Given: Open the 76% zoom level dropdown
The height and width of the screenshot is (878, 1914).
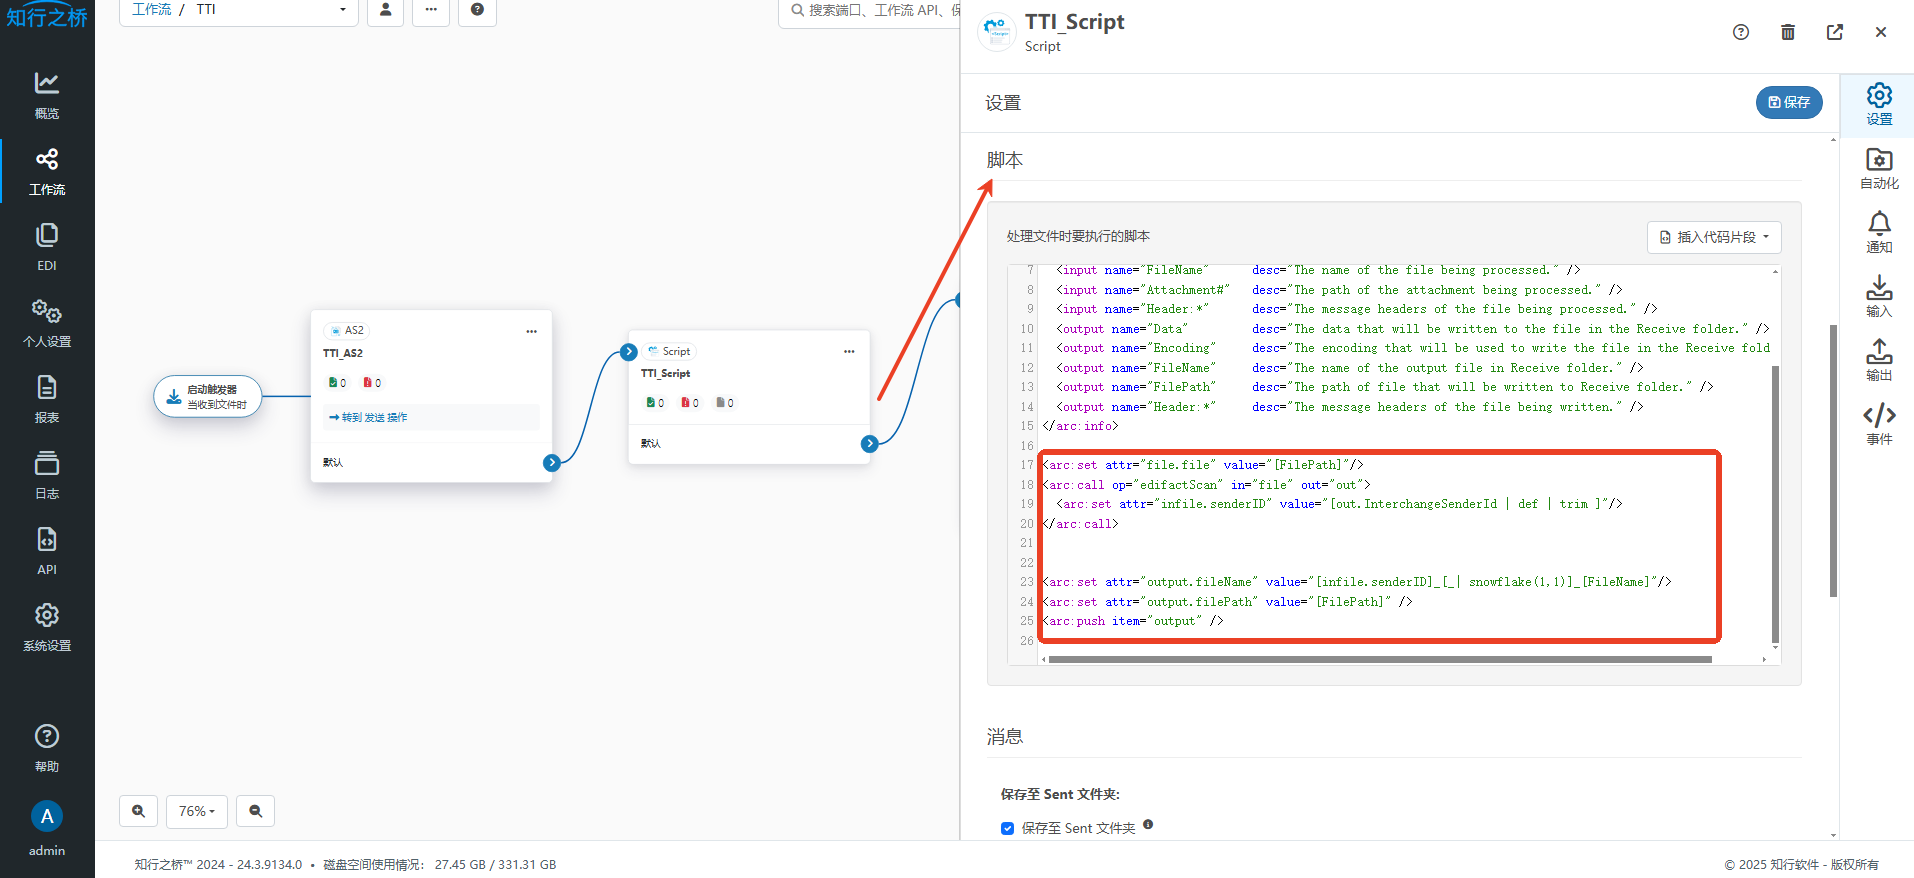Looking at the screenshot, I should coord(197,811).
